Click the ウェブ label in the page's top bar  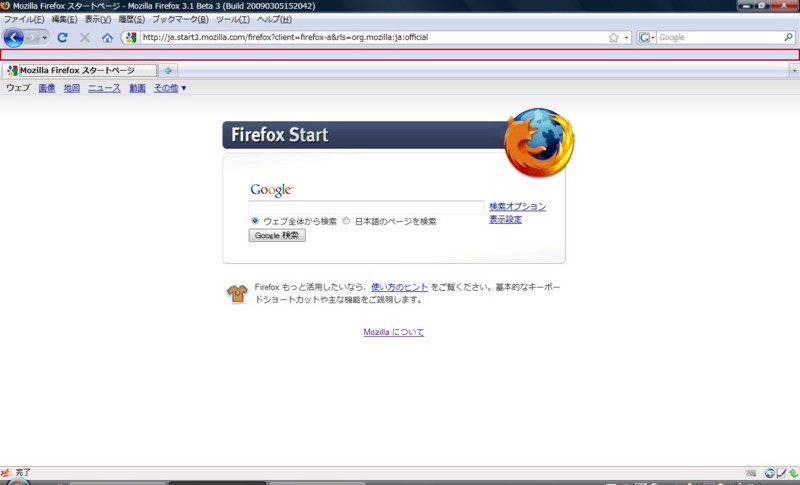coord(18,88)
